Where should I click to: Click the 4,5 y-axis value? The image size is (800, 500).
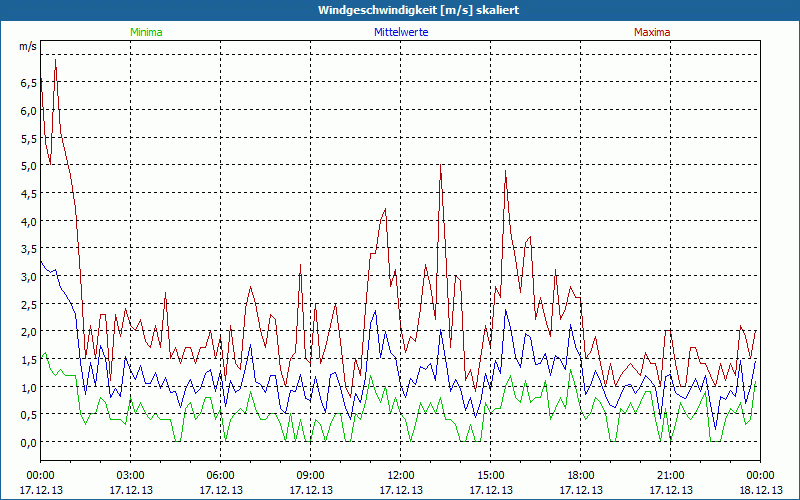(x=28, y=194)
